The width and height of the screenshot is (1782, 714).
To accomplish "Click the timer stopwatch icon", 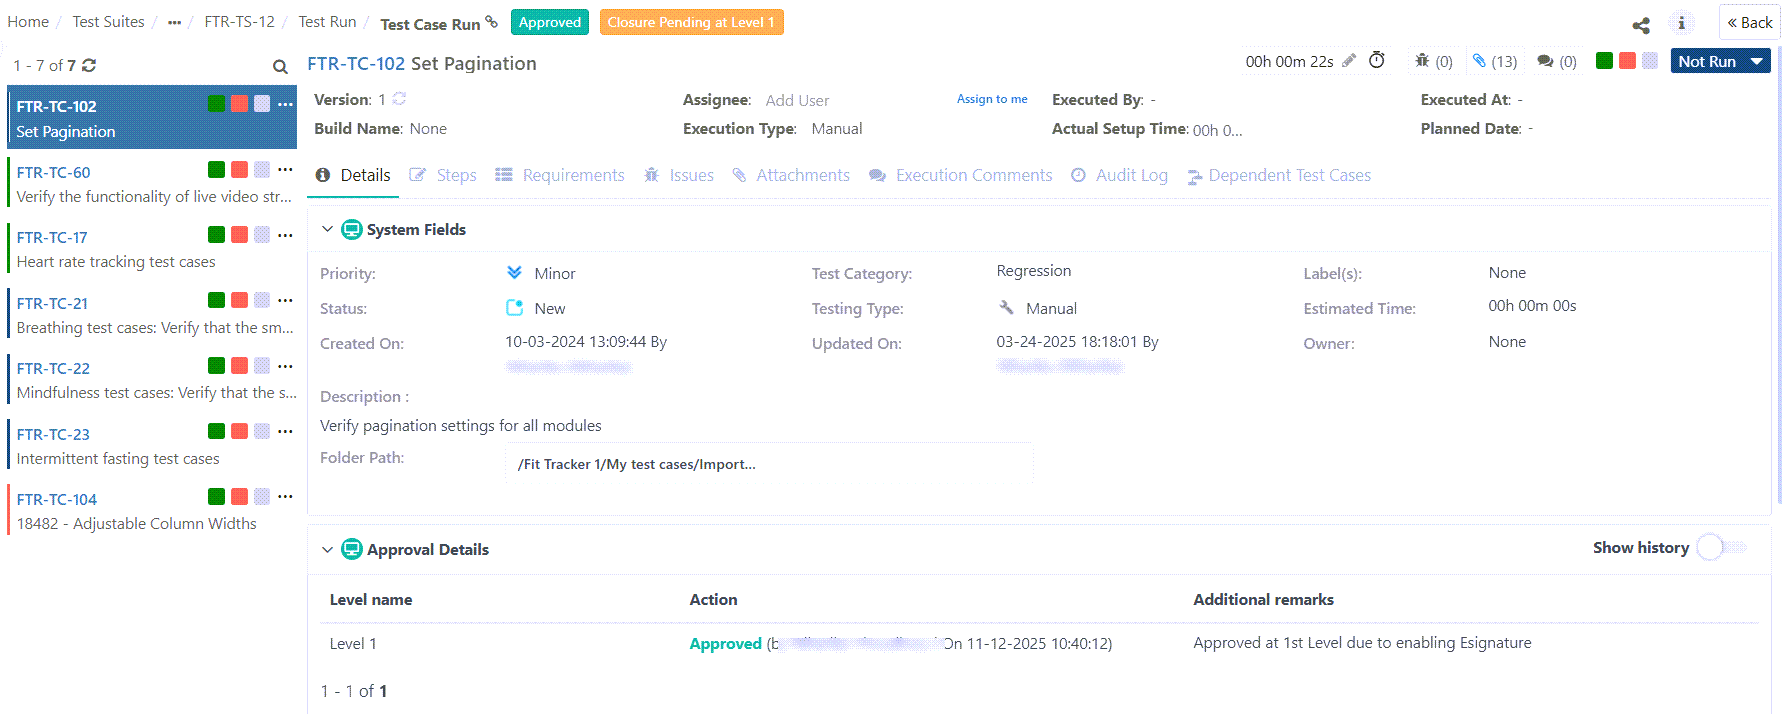I will [1377, 60].
